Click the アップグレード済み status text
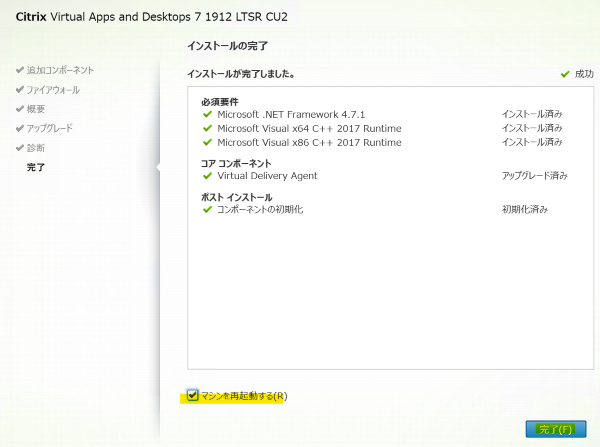The image size is (600, 447). coord(535,176)
